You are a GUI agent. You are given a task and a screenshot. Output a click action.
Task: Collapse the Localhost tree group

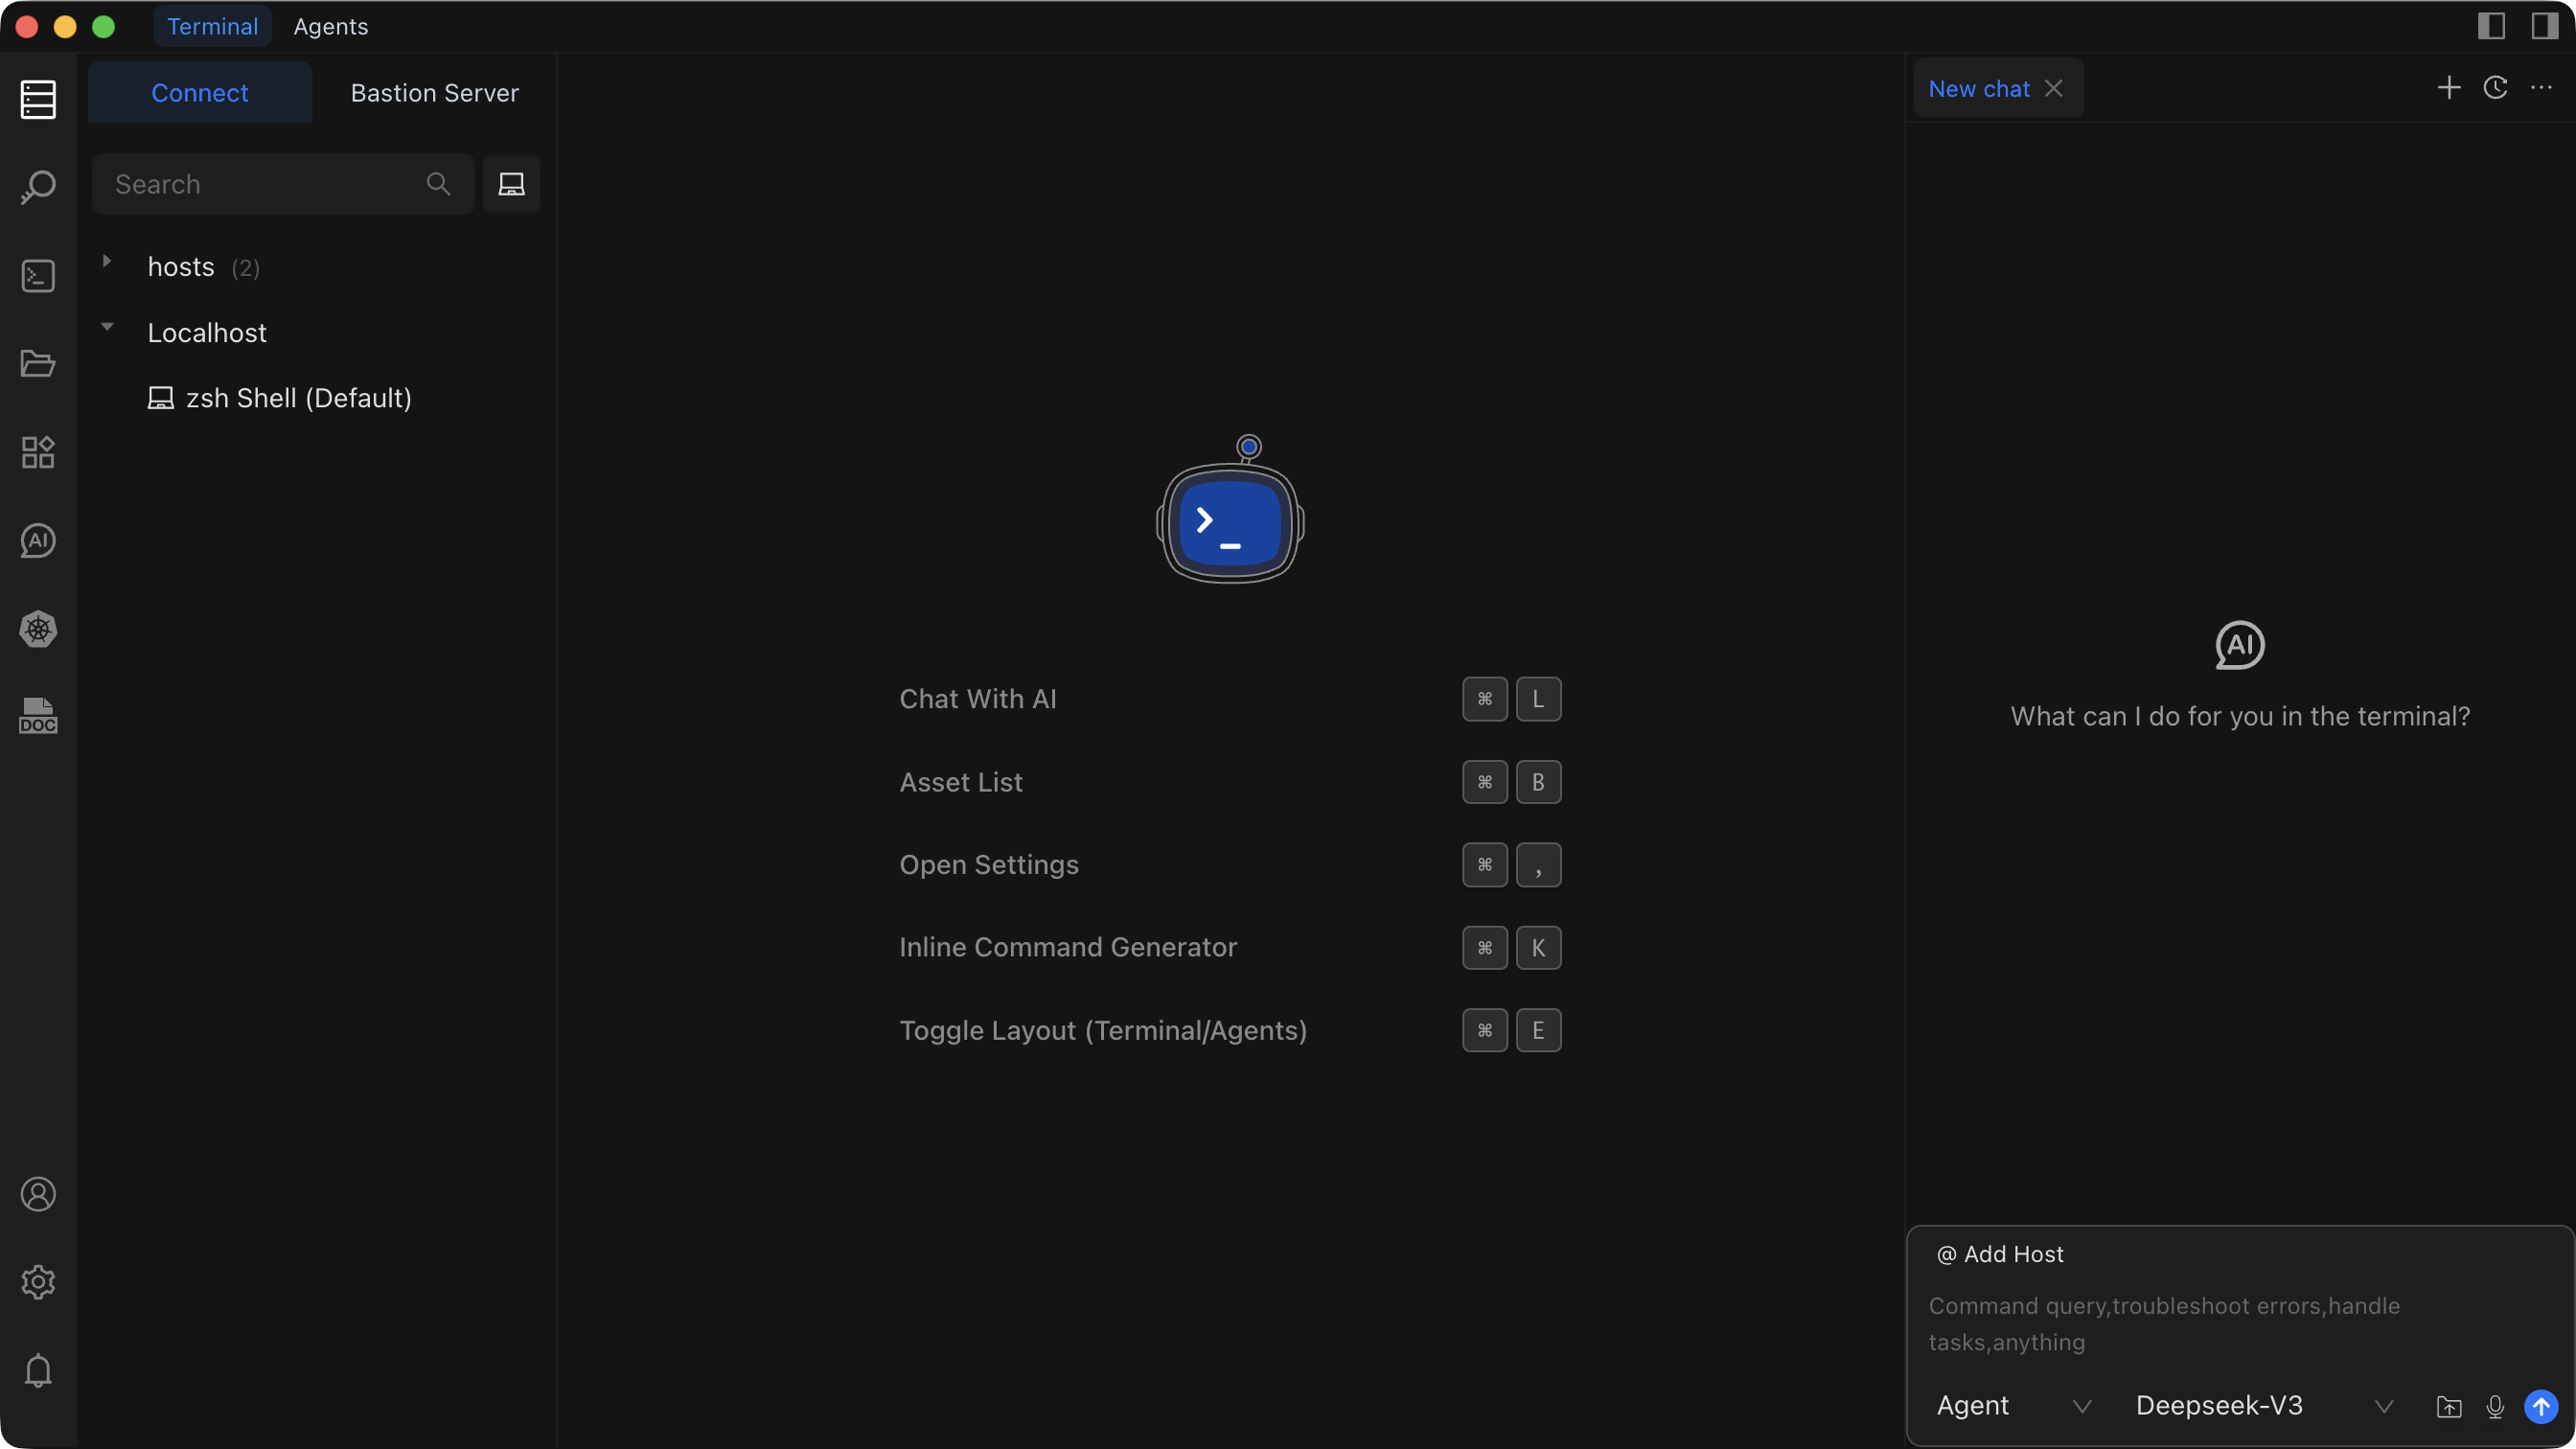point(107,327)
